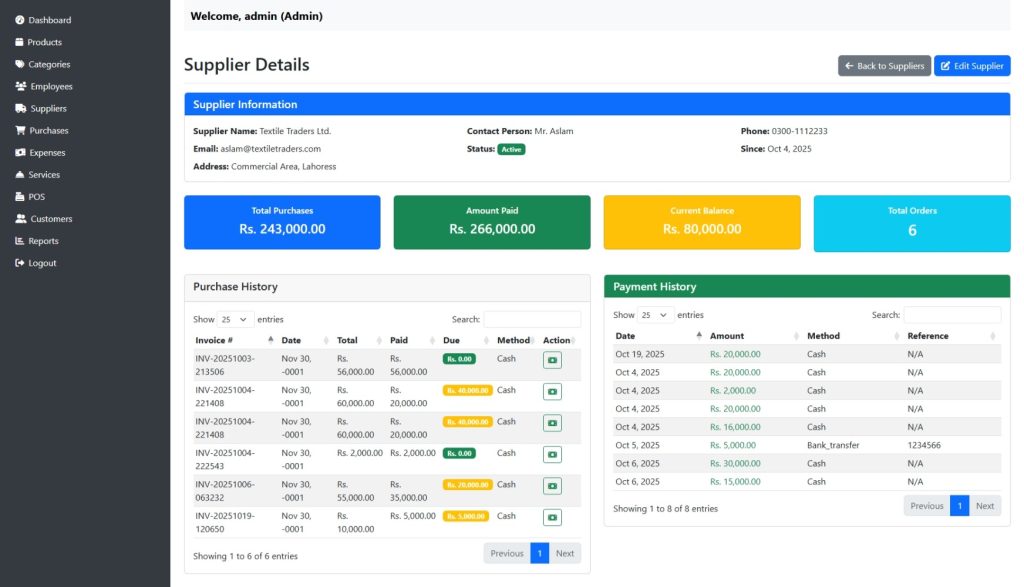Click the Categories tags icon in sidebar
The height and width of the screenshot is (587, 1024).
20,64
